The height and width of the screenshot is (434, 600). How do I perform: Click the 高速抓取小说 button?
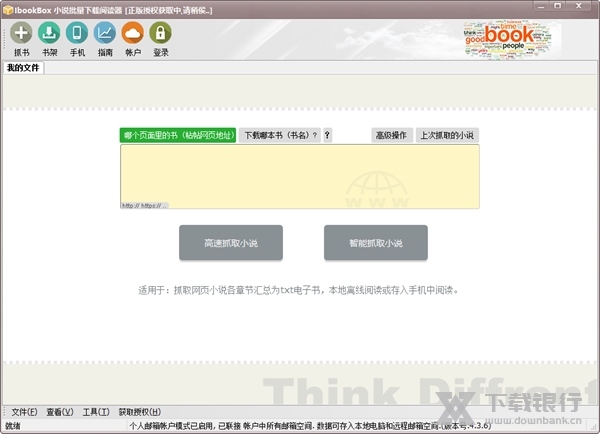pyautogui.click(x=231, y=243)
